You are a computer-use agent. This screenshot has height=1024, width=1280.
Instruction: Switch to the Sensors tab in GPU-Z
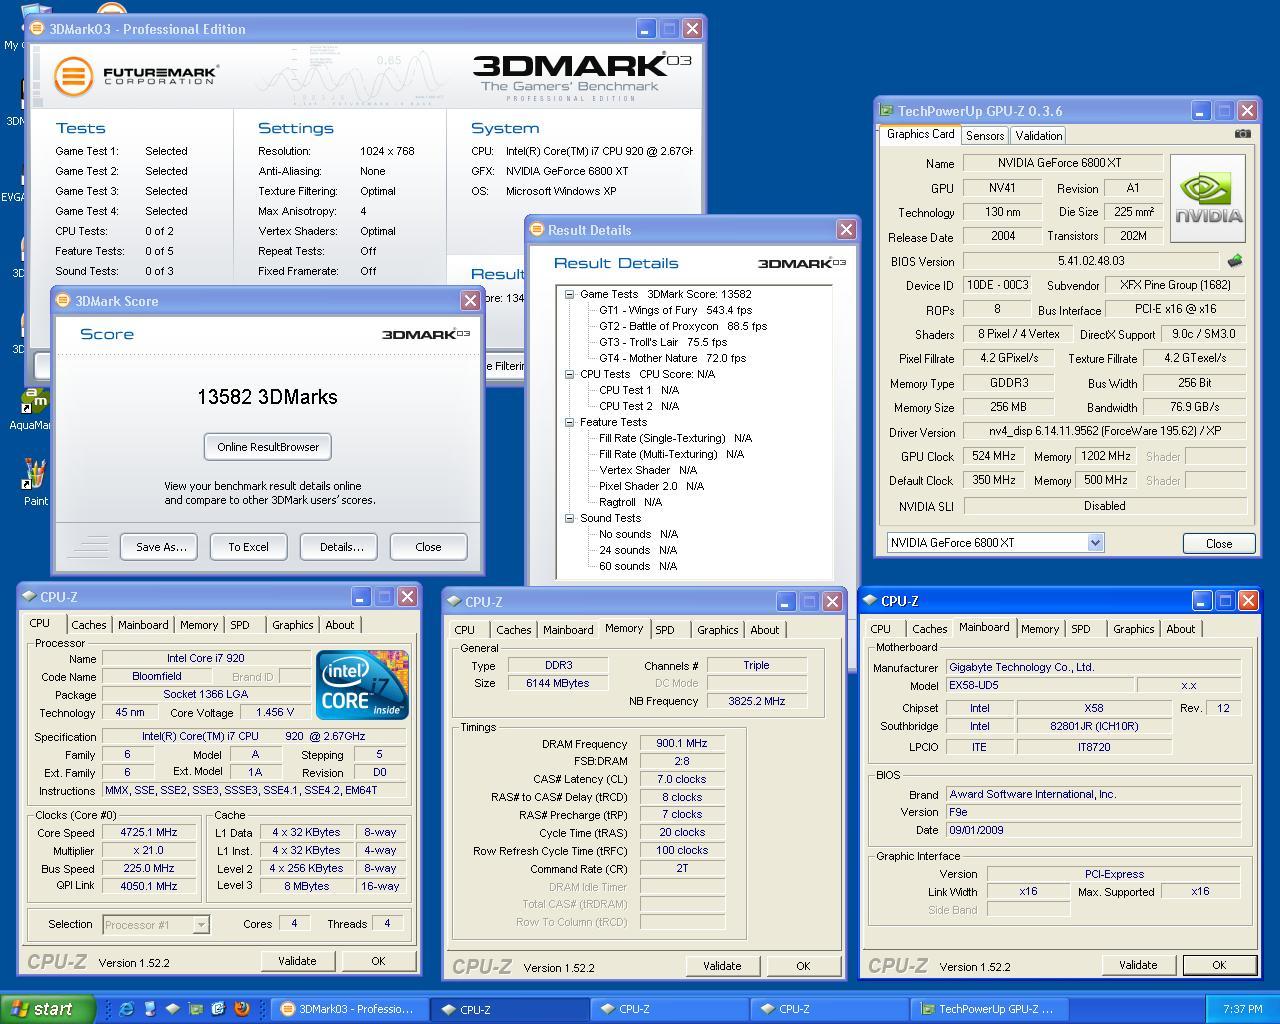(x=984, y=136)
